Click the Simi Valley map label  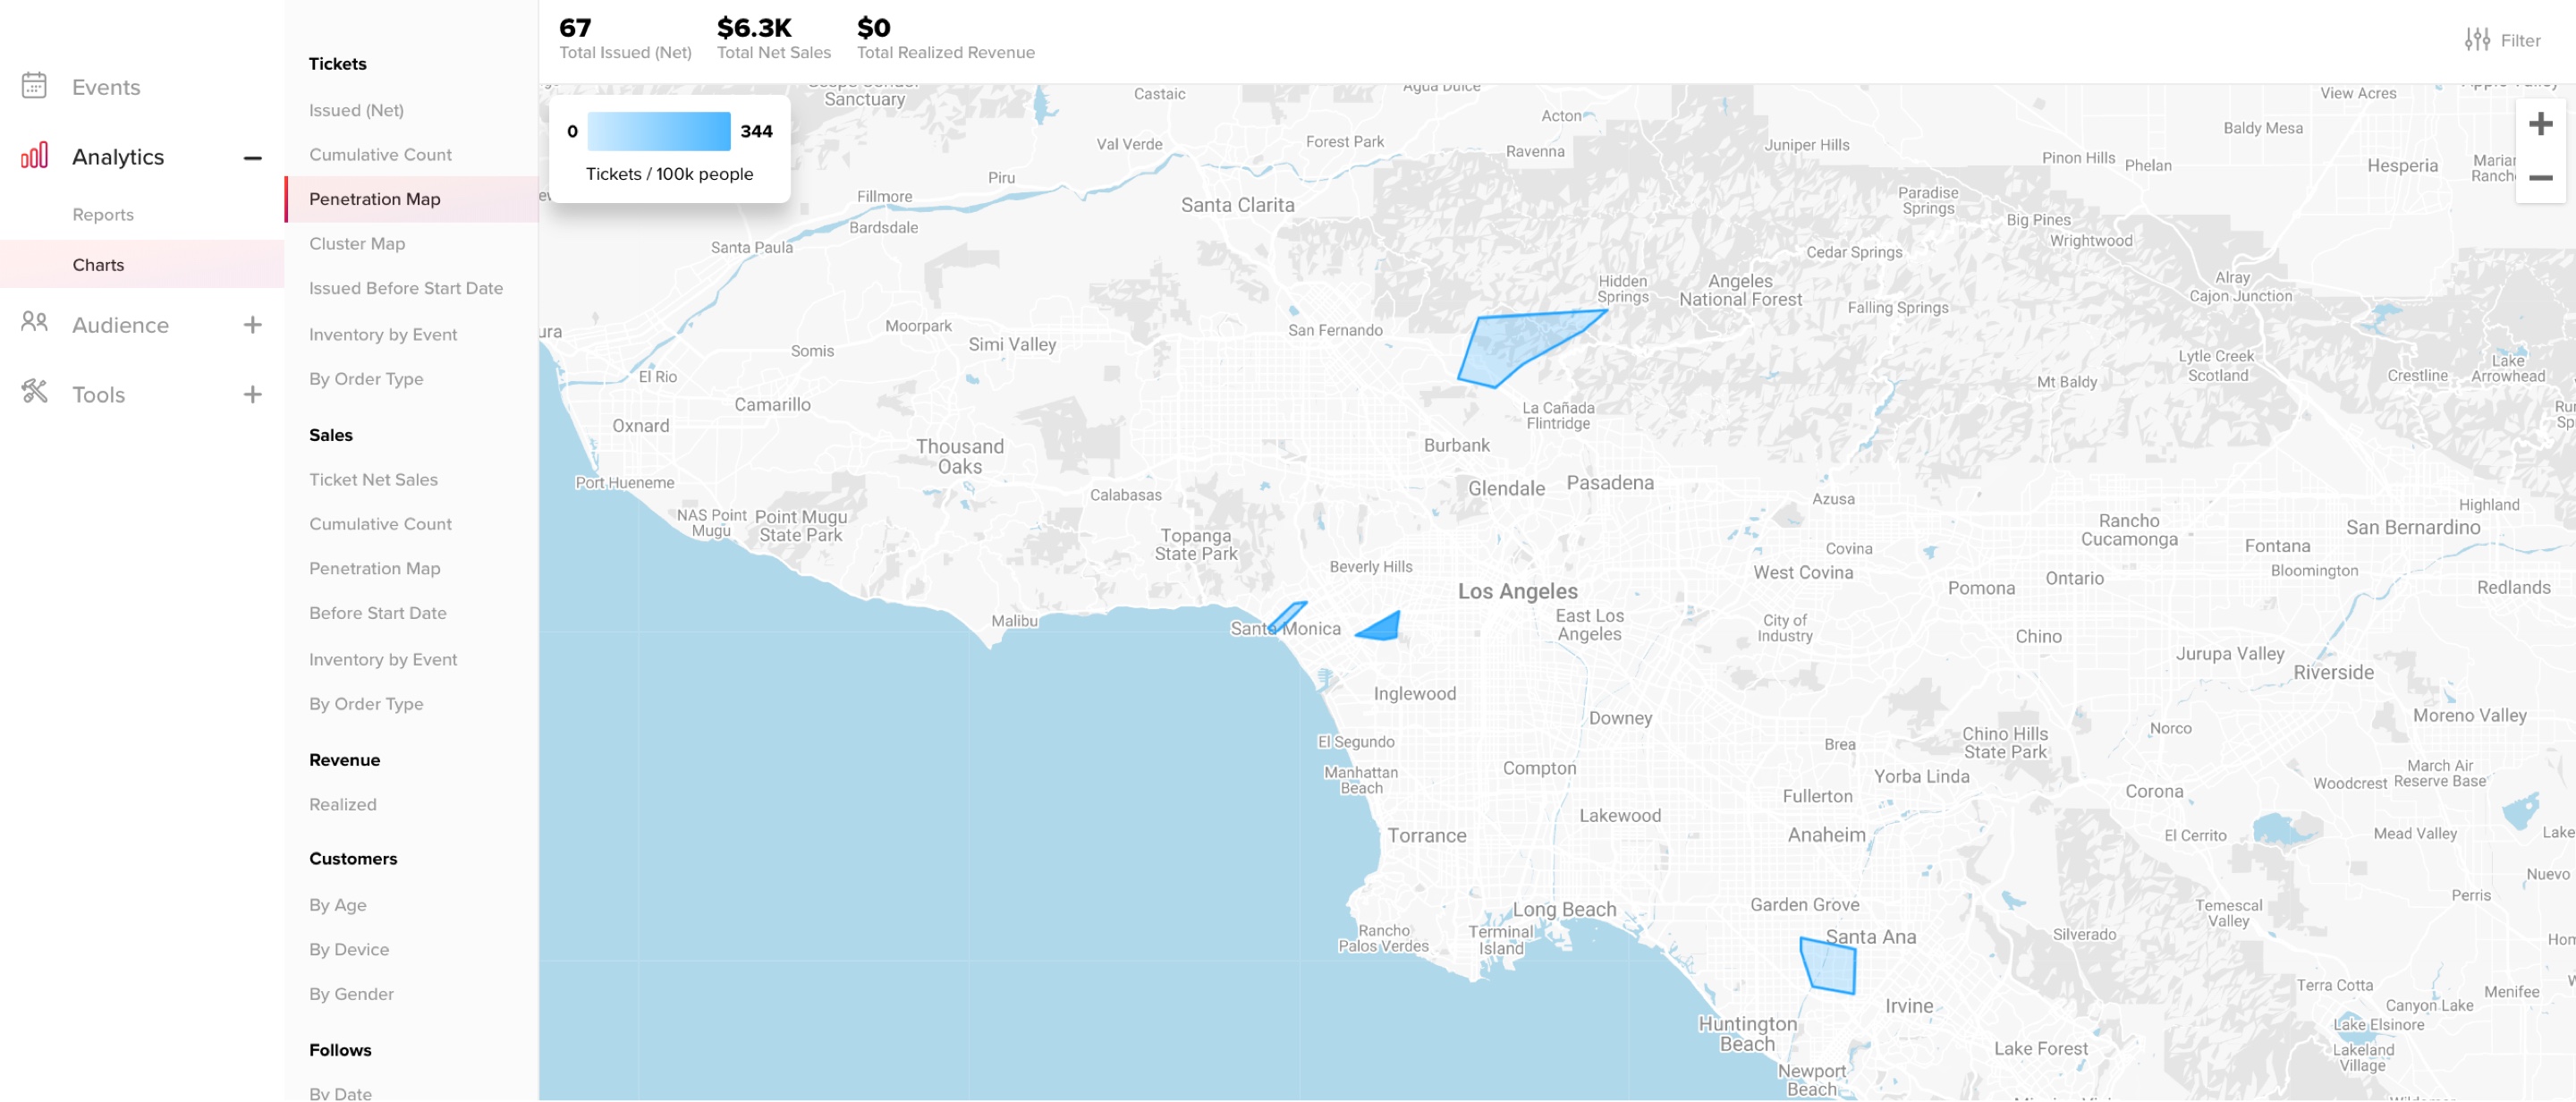coord(1012,344)
